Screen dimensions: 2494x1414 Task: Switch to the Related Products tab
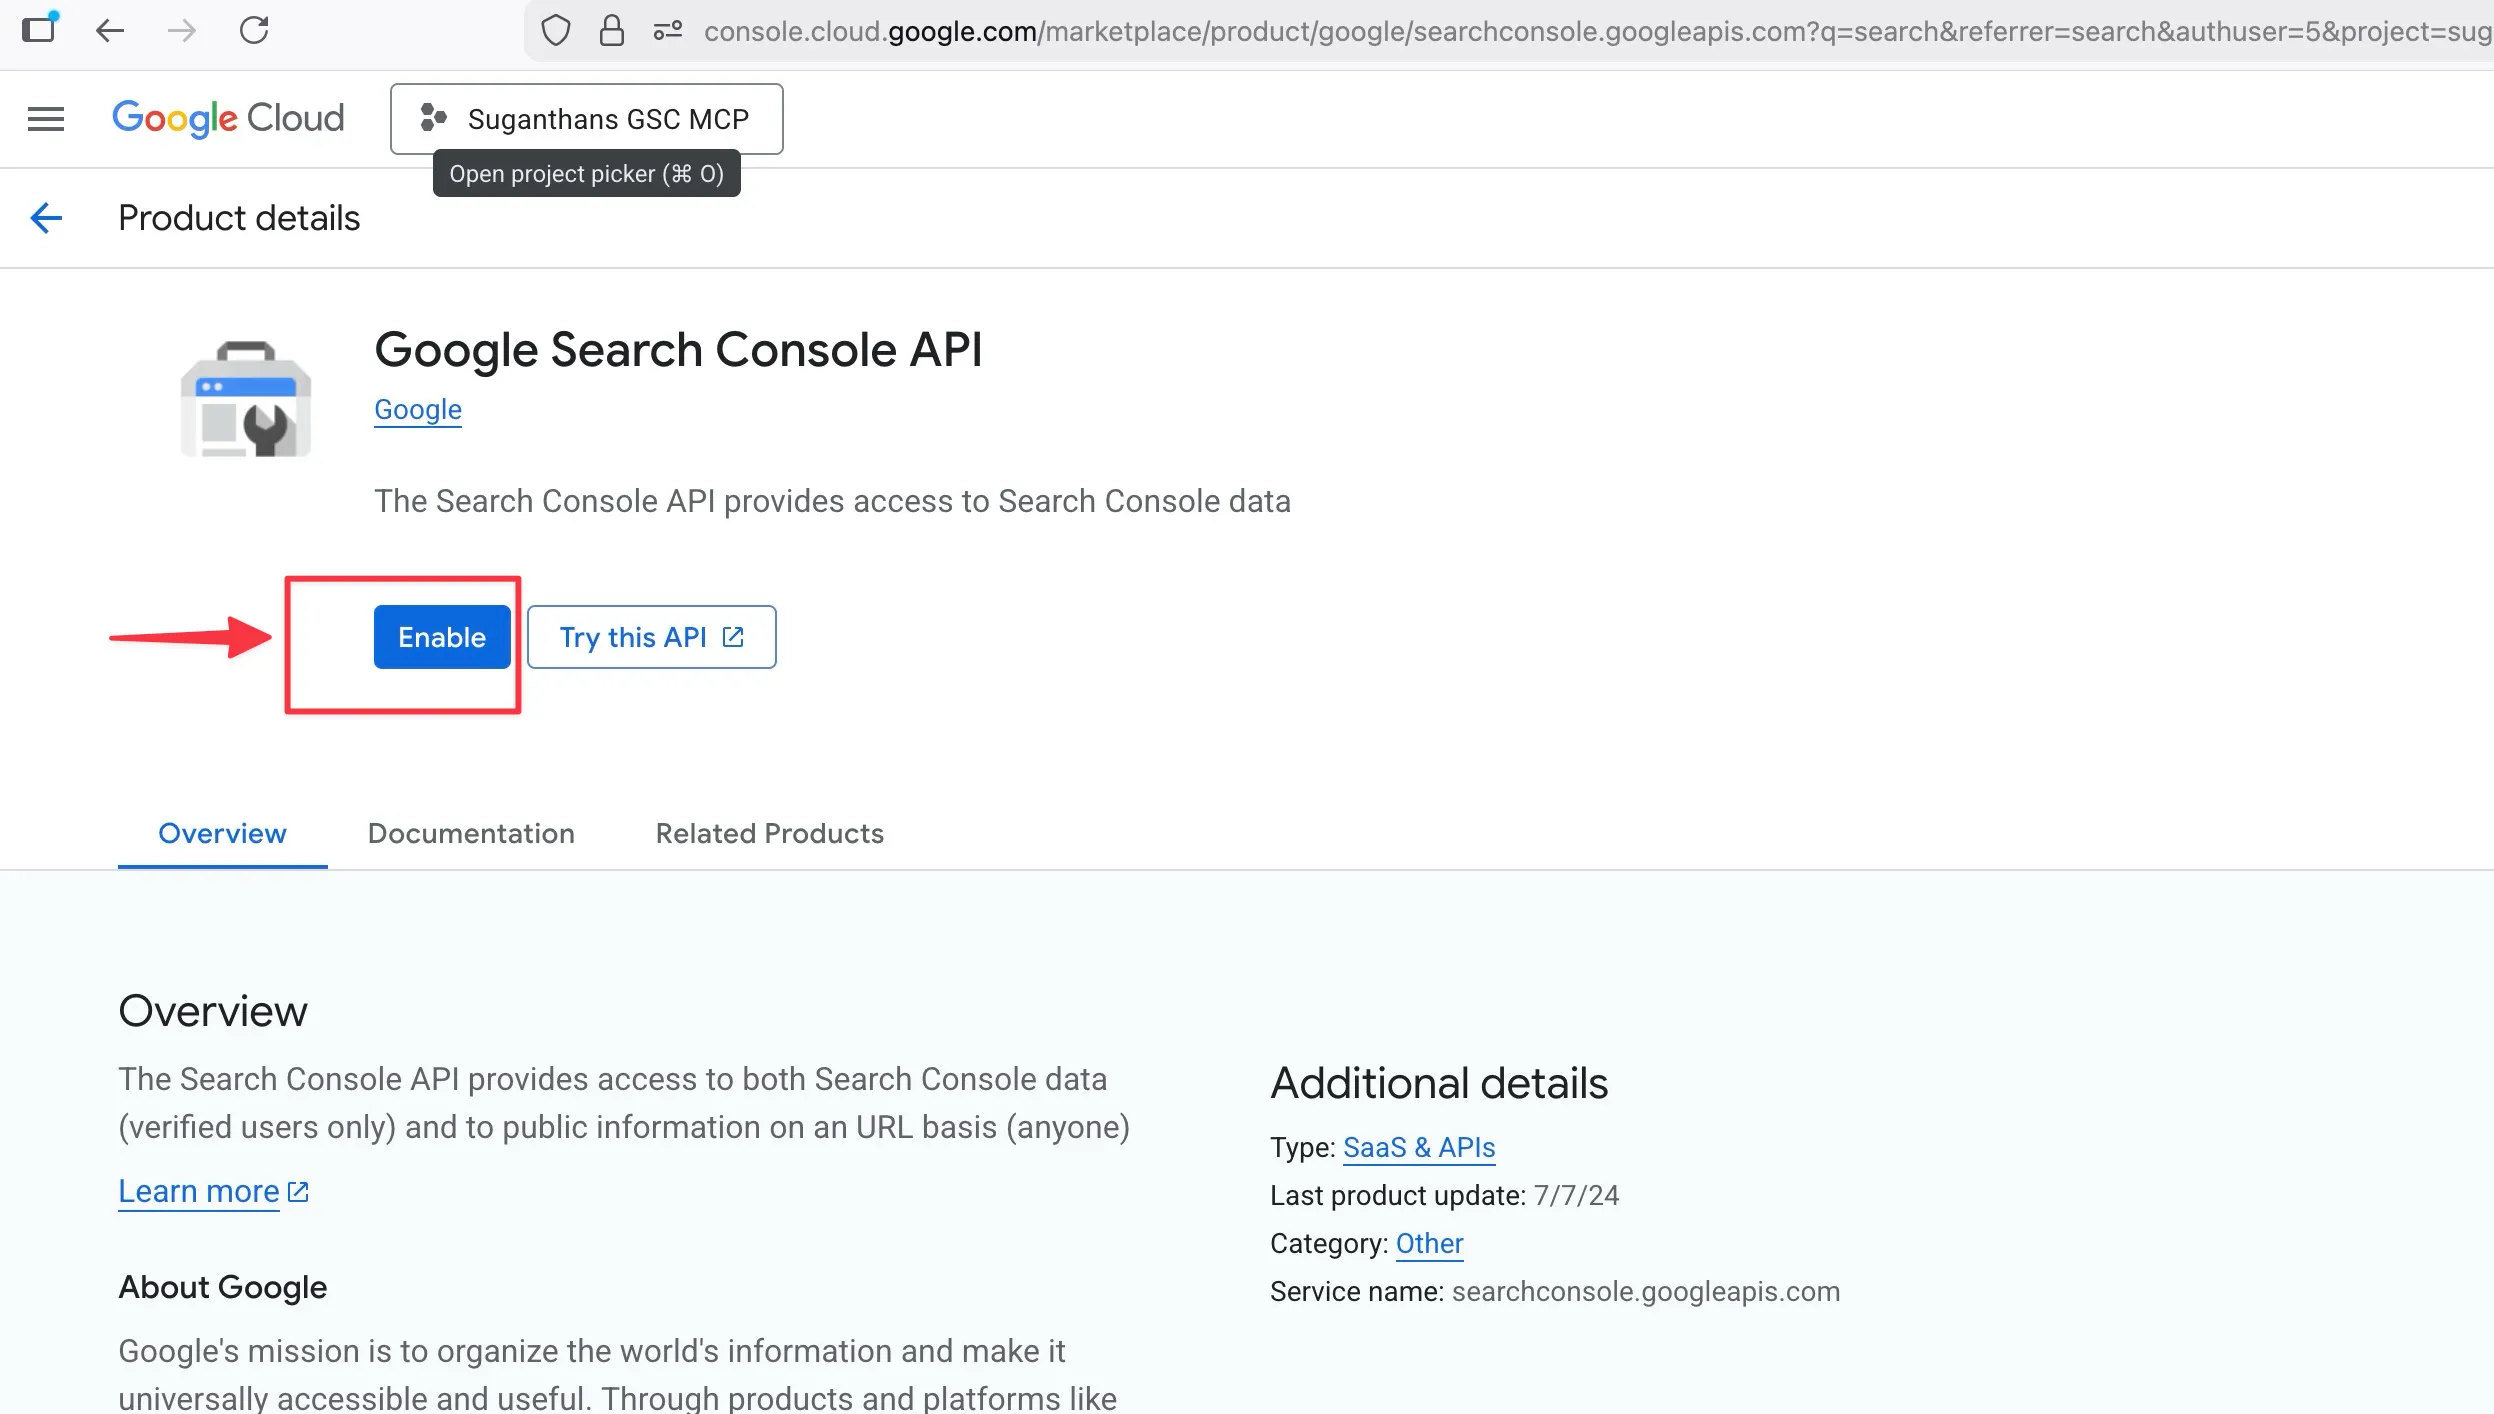[x=769, y=833]
